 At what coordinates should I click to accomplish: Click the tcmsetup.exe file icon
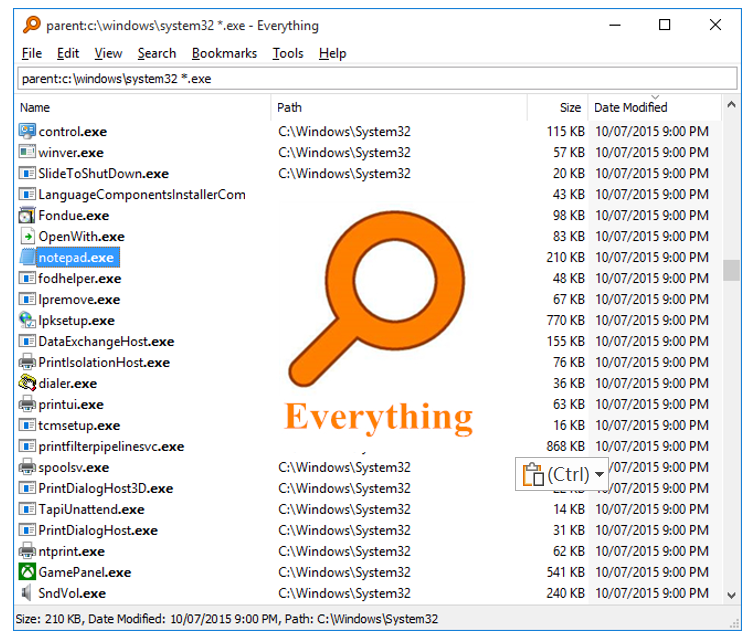27,425
